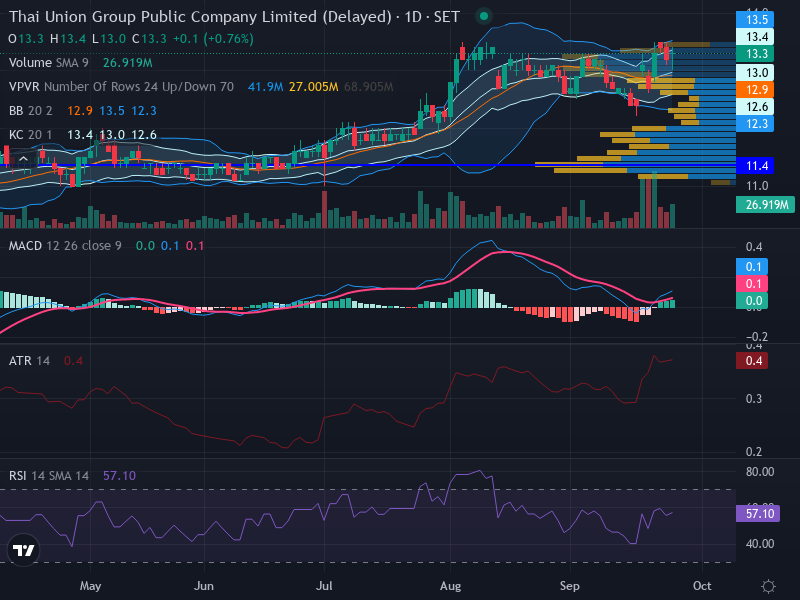
Task: Click the VPVR 68.905M total value
Action: click(368, 87)
